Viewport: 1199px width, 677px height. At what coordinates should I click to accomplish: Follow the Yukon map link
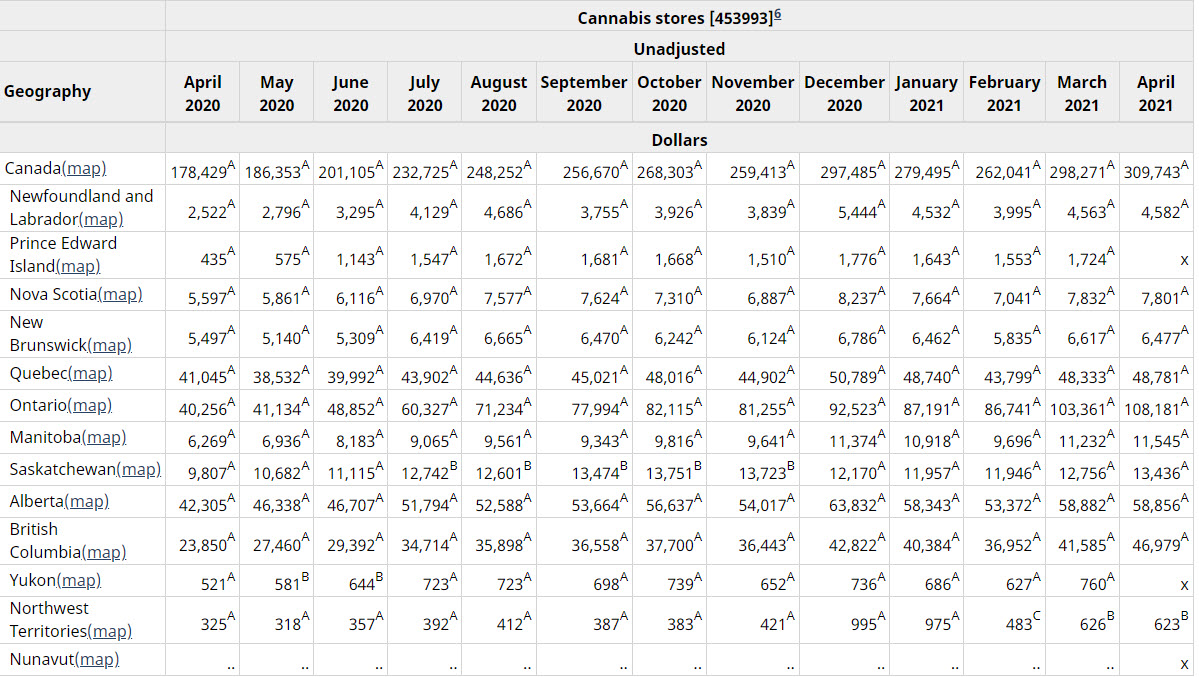coord(79,580)
